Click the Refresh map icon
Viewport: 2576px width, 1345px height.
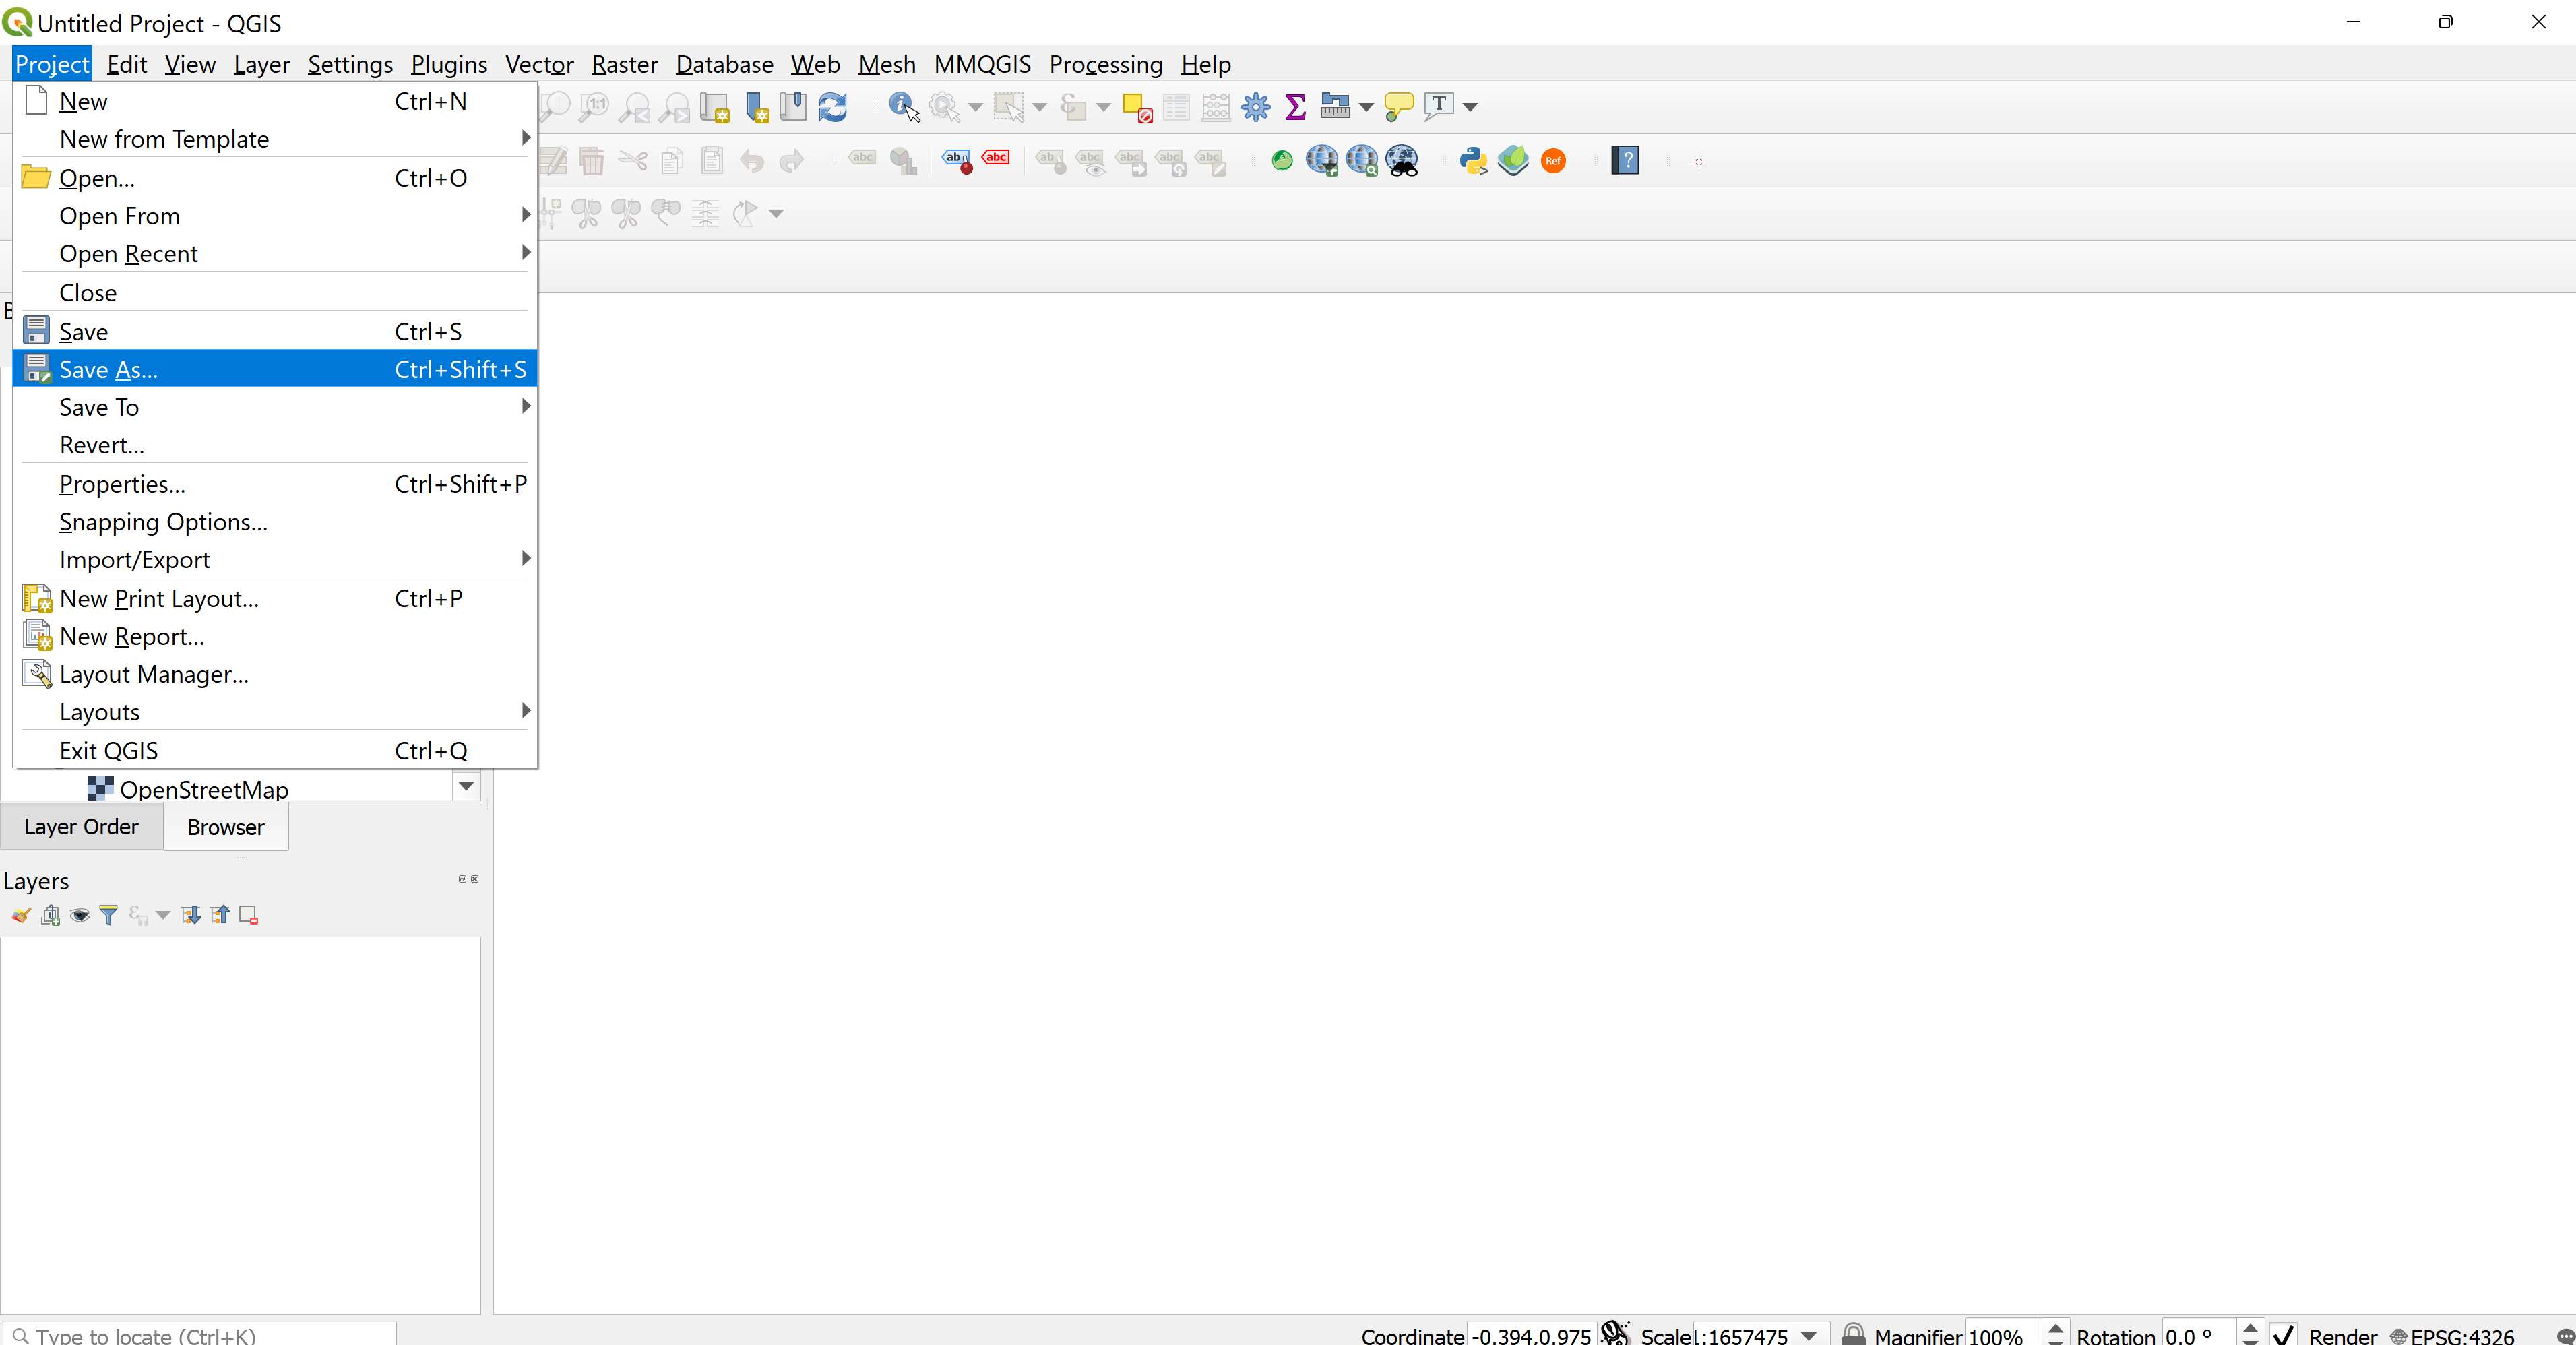coord(832,106)
